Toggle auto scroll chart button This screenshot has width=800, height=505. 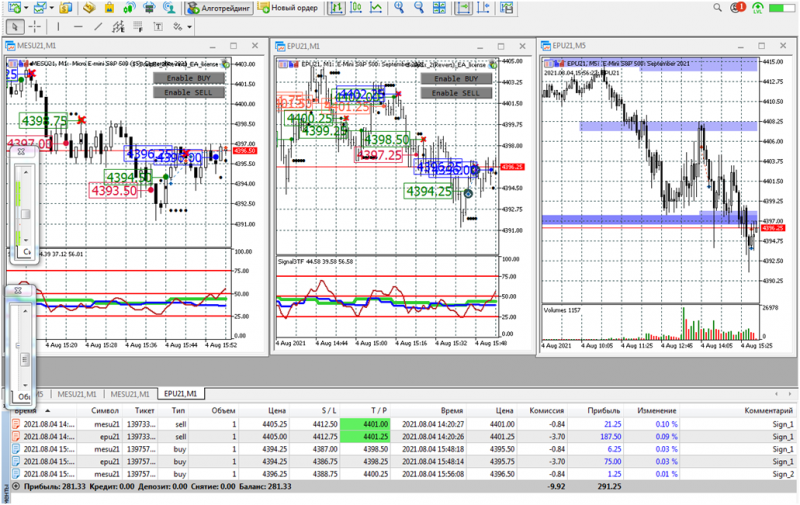coord(463,8)
